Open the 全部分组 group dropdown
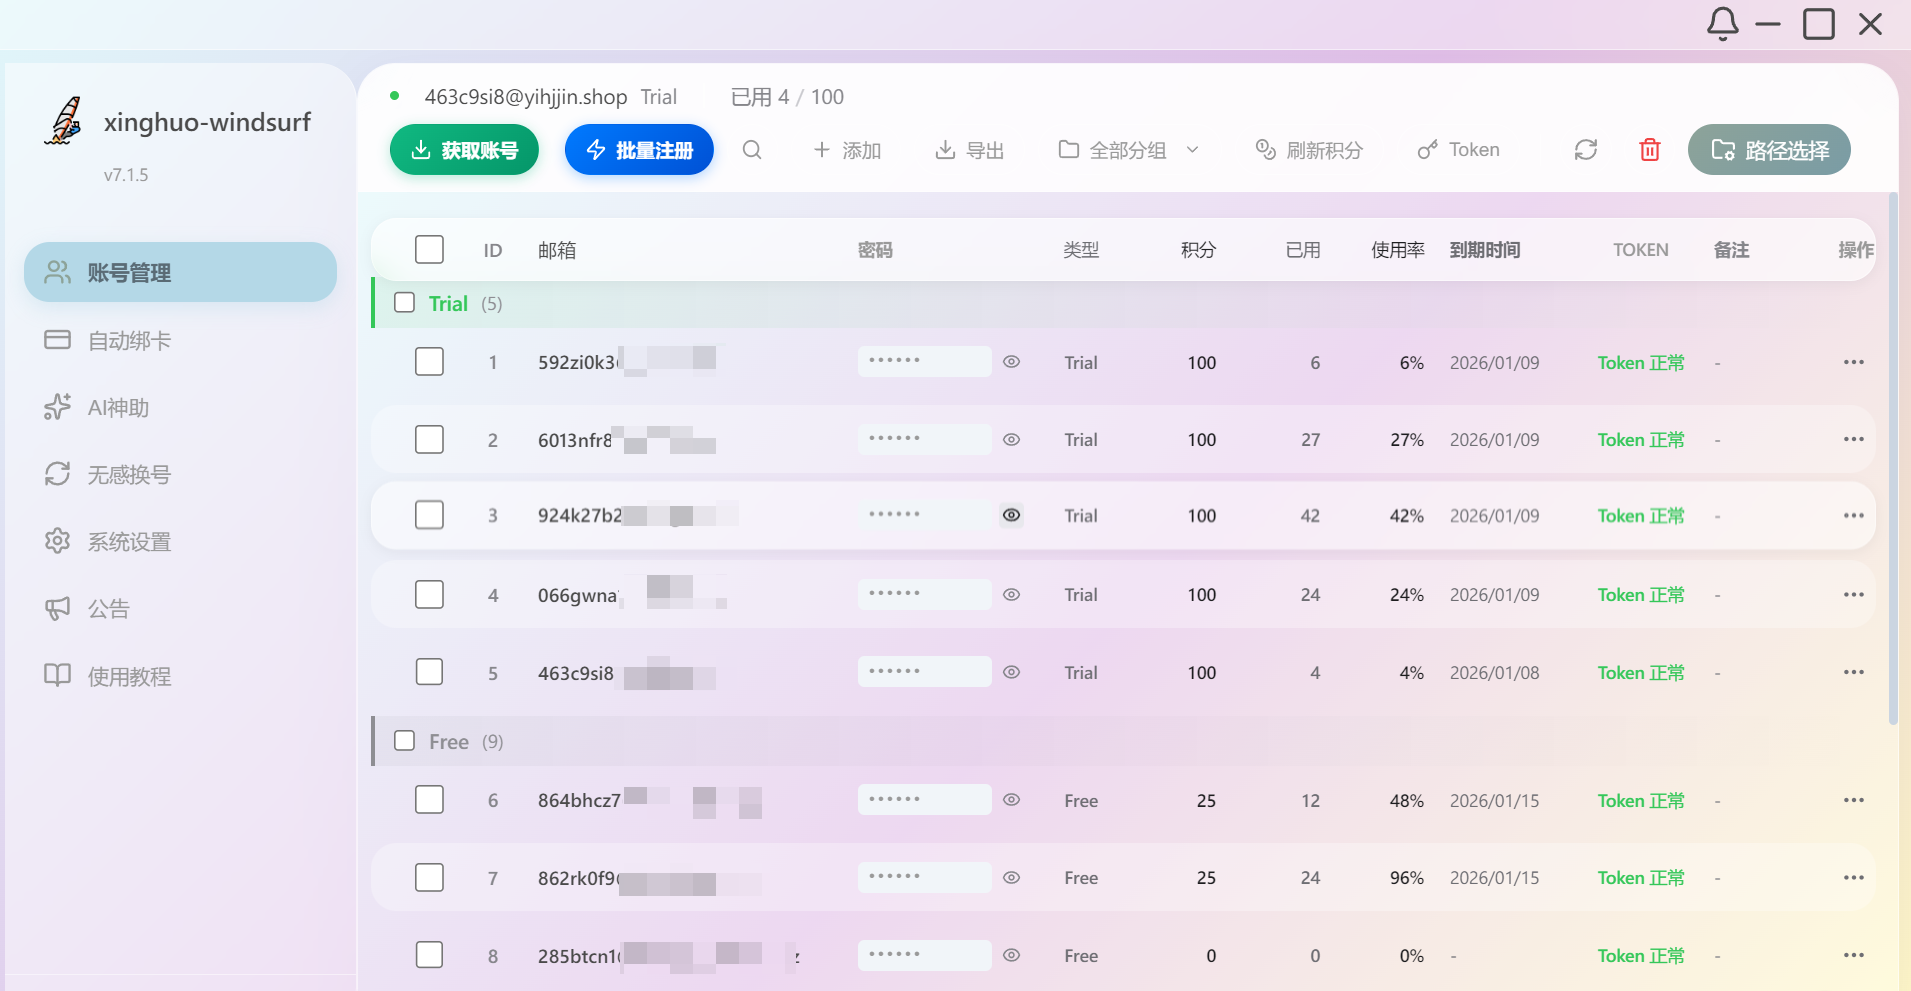 (x=1128, y=150)
